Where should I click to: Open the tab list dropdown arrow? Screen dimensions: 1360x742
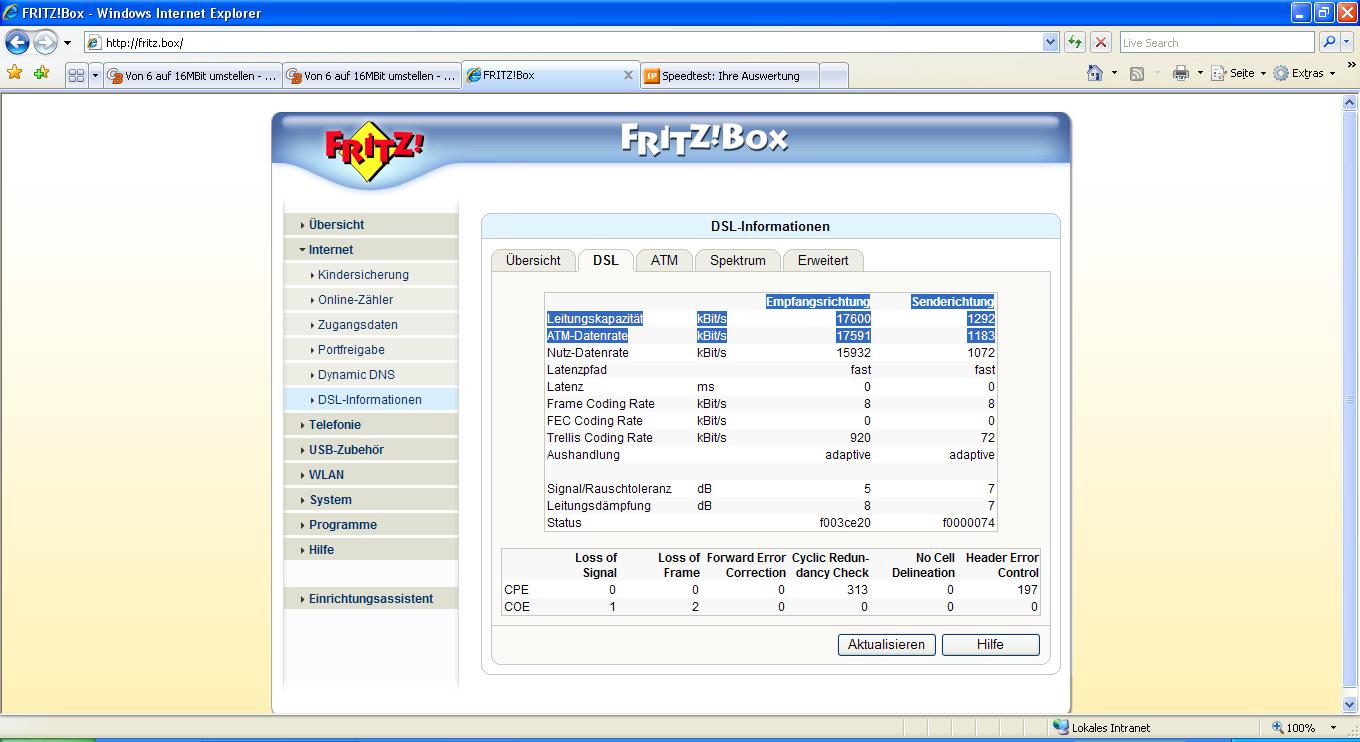coord(95,75)
